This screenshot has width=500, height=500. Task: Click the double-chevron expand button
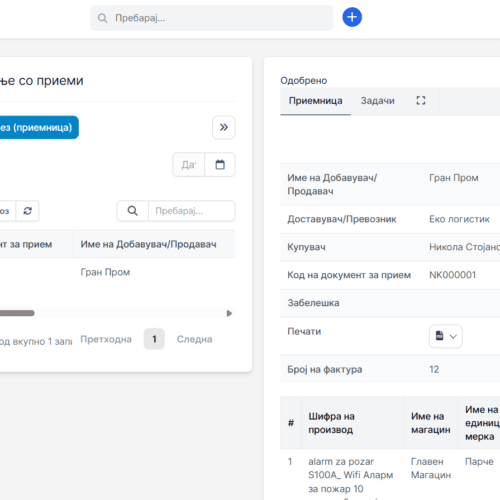(224, 127)
